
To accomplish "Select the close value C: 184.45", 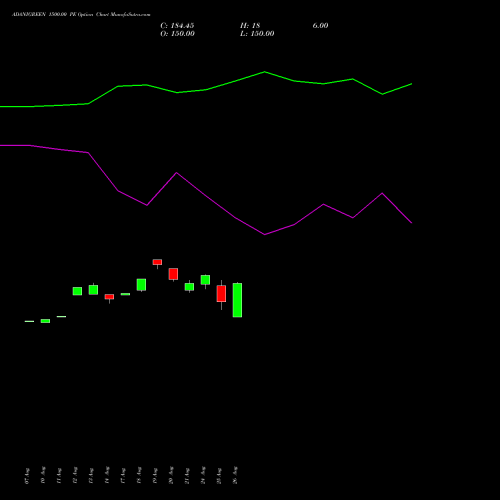I will click(177, 26).
